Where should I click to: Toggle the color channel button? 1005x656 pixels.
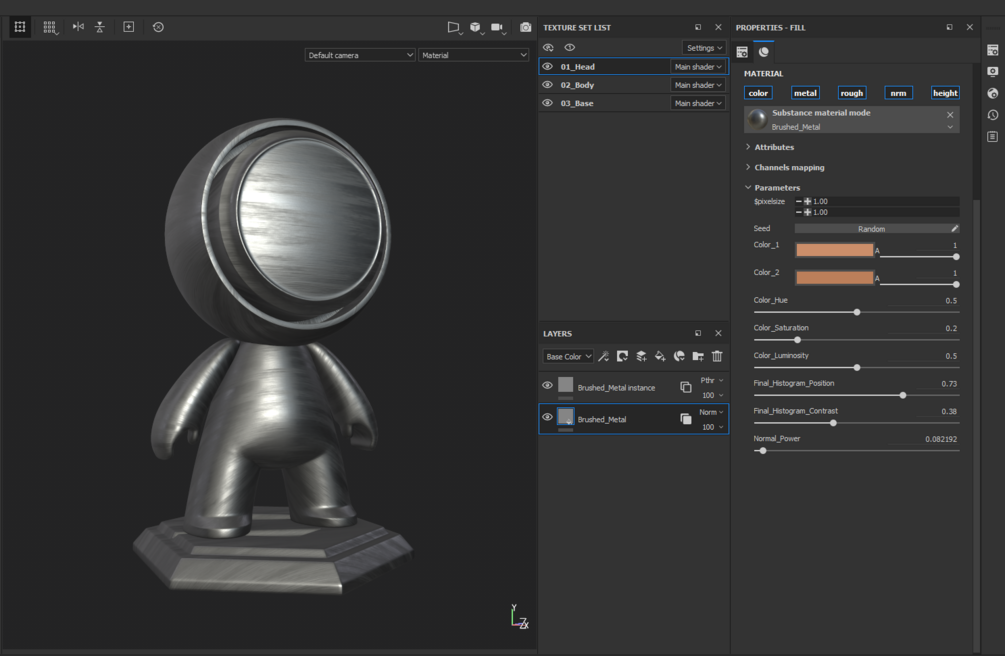[758, 93]
